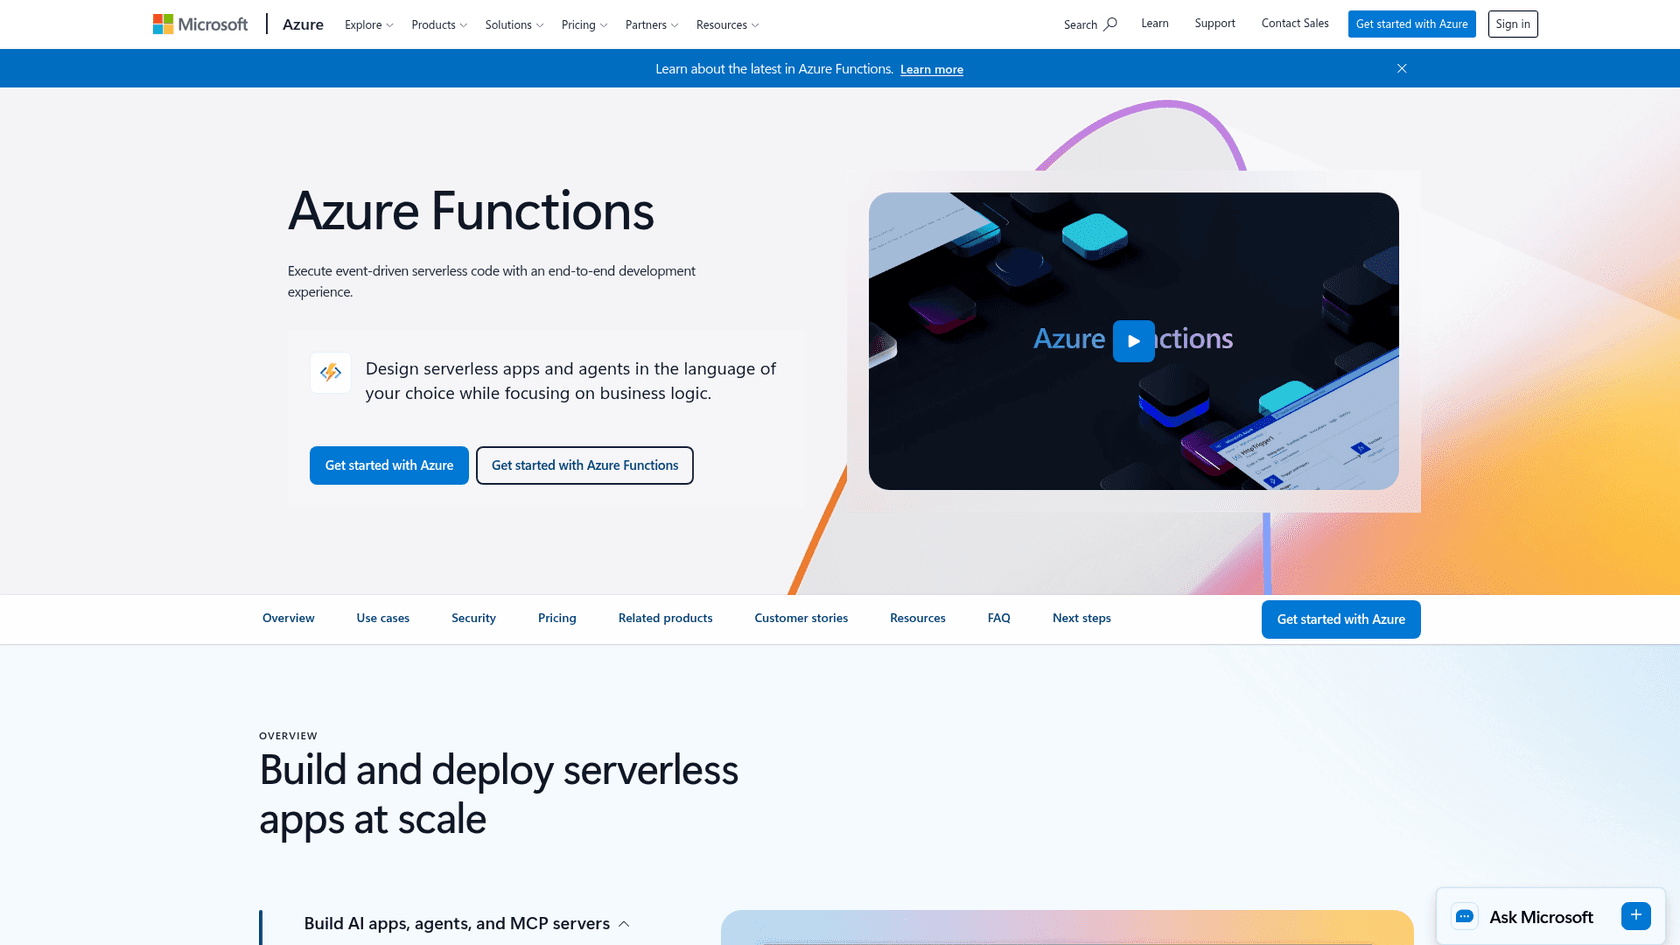Click hero Get started with Azure button
The width and height of the screenshot is (1680, 945).
[389, 465]
